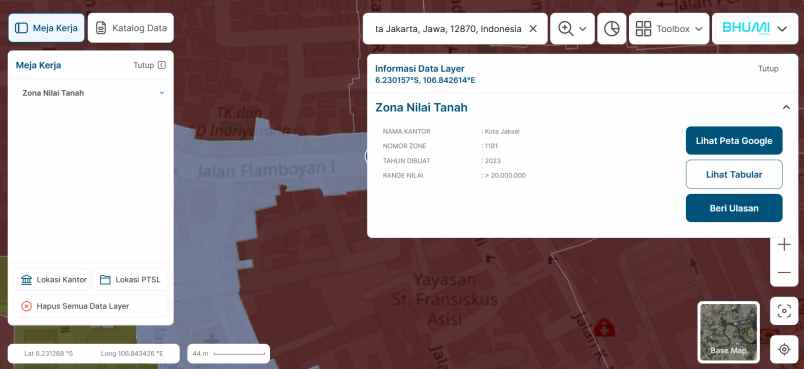The height and width of the screenshot is (369, 804).
Task: Click the red hospital marker on map
Action: click(605, 327)
